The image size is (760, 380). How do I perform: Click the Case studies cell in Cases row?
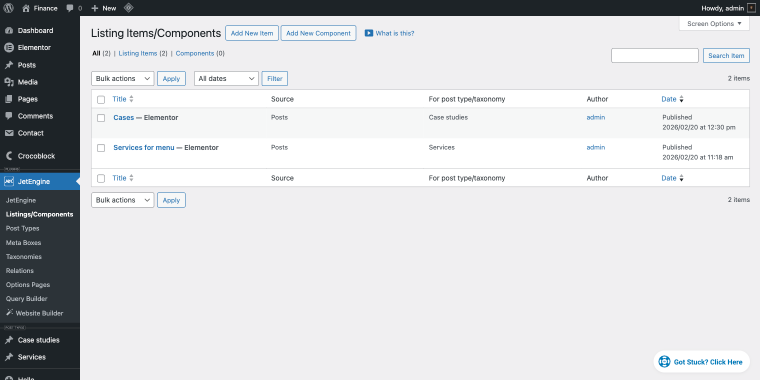coord(448,117)
